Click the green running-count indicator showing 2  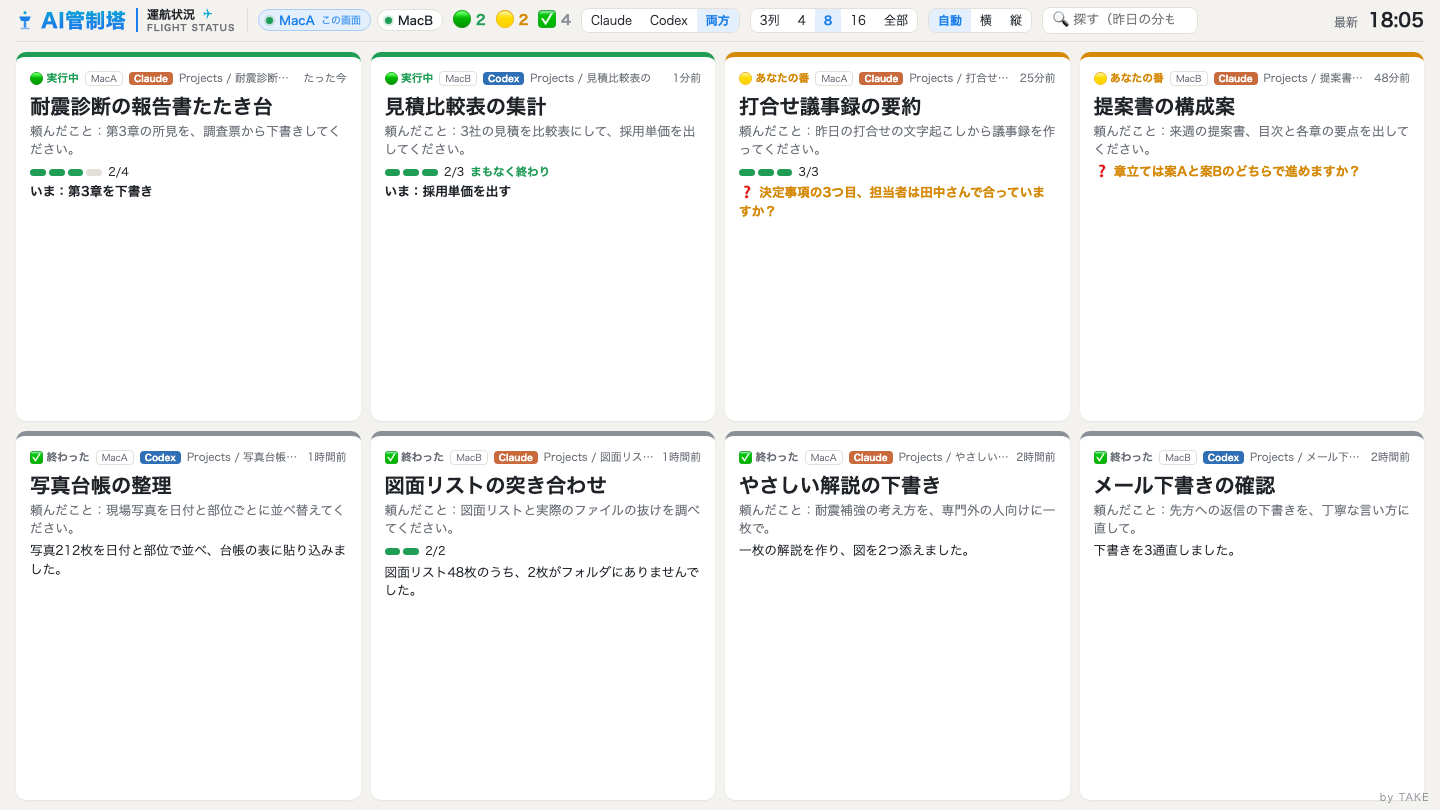[x=469, y=19]
